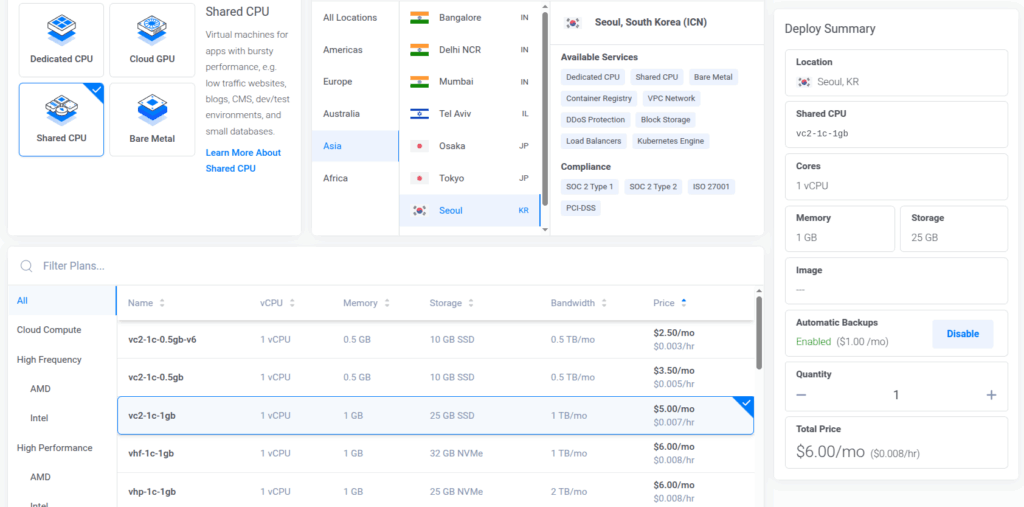The width and height of the screenshot is (1024, 507).
Task: Click the plans table vertical scrollbar
Action: click(759, 333)
